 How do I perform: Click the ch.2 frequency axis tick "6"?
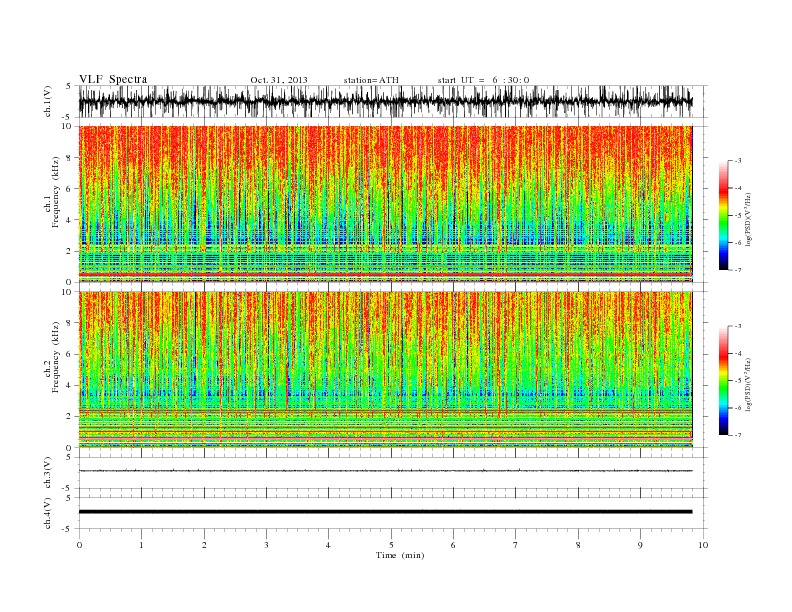coord(69,354)
